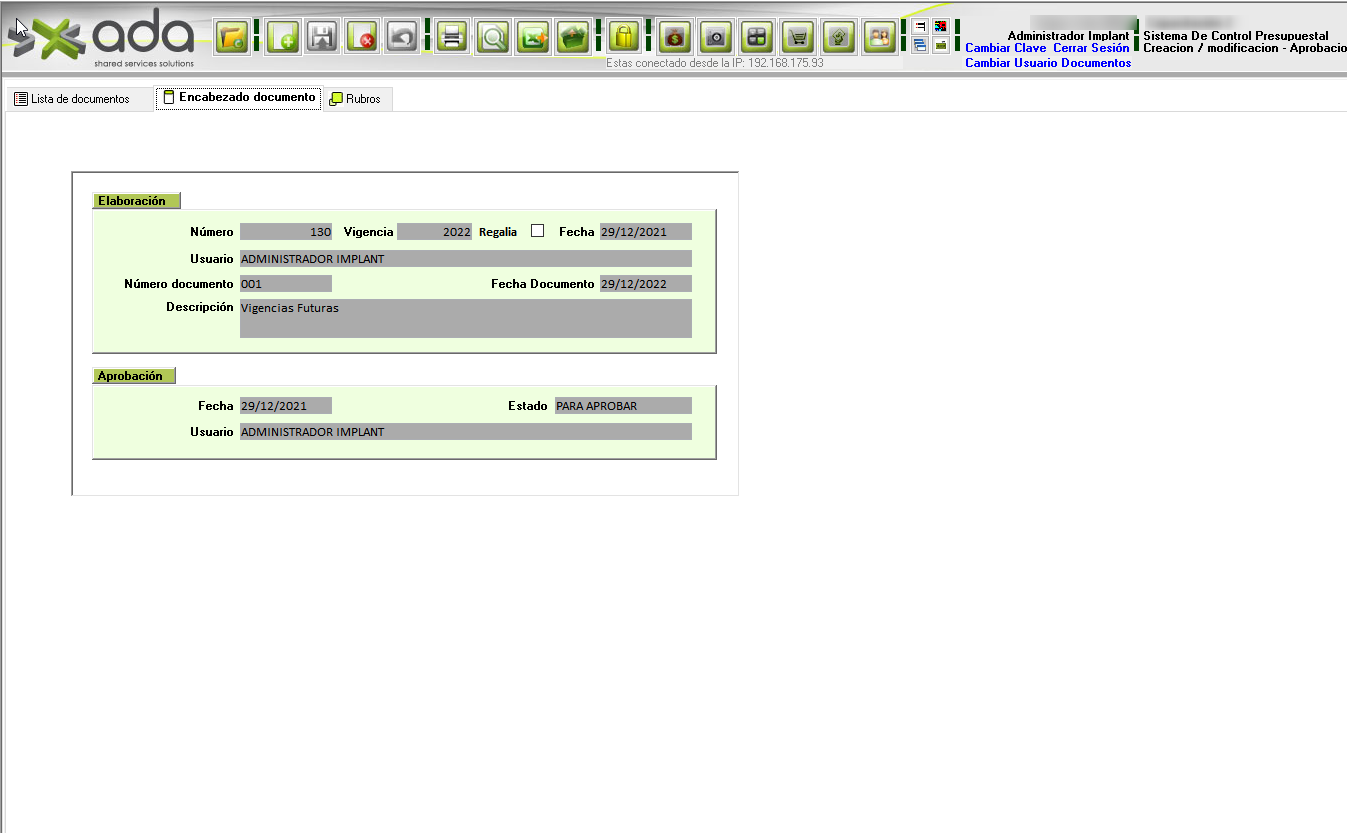Viewport: 1347px width, 833px height.
Task: Switch to Lista de documentos tab
Action: point(72,99)
